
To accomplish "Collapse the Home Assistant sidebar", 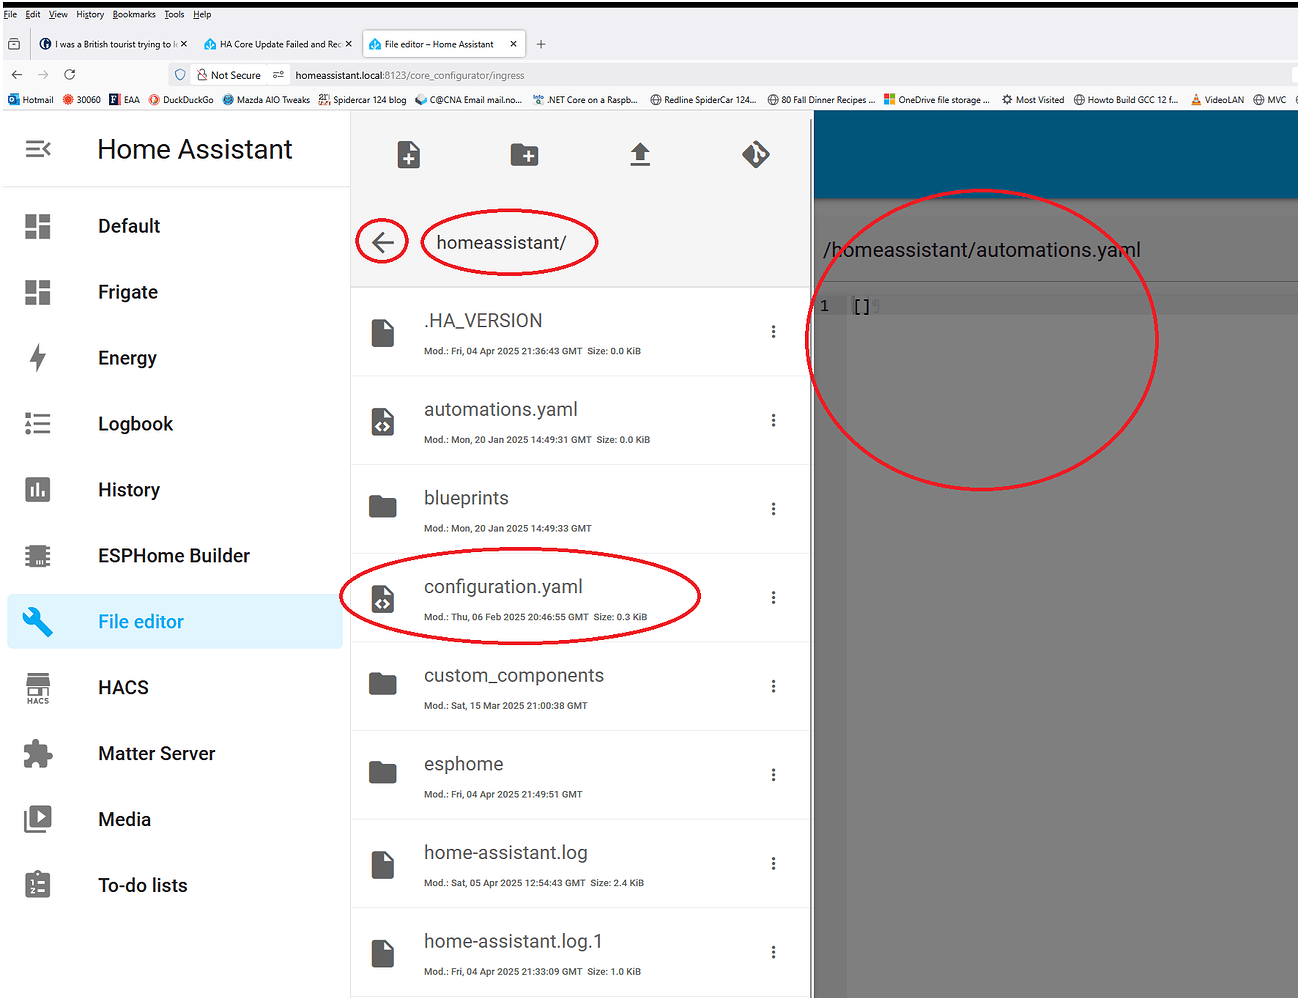I will [x=39, y=148].
